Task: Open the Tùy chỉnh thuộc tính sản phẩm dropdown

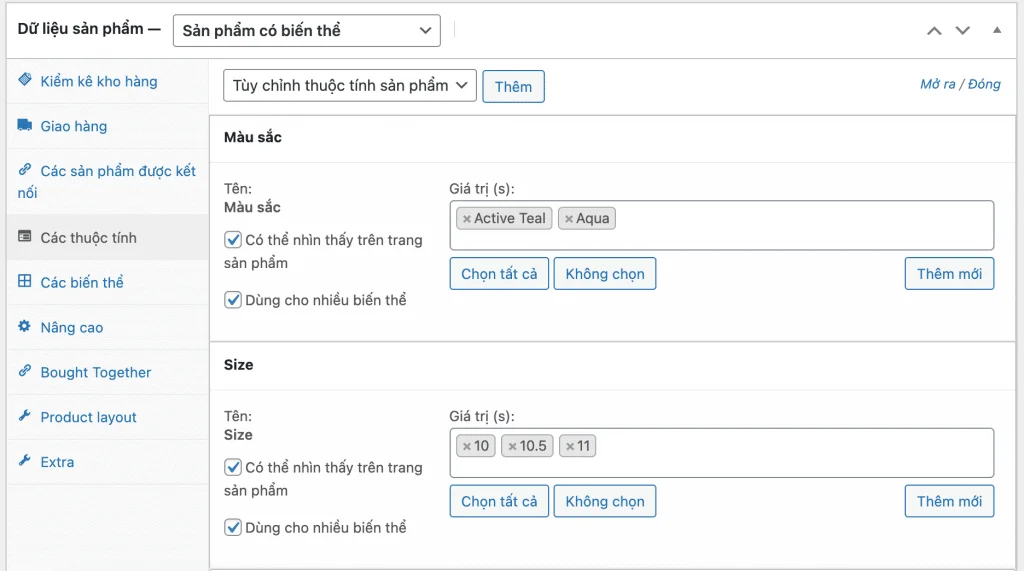Action: pyautogui.click(x=349, y=86)
